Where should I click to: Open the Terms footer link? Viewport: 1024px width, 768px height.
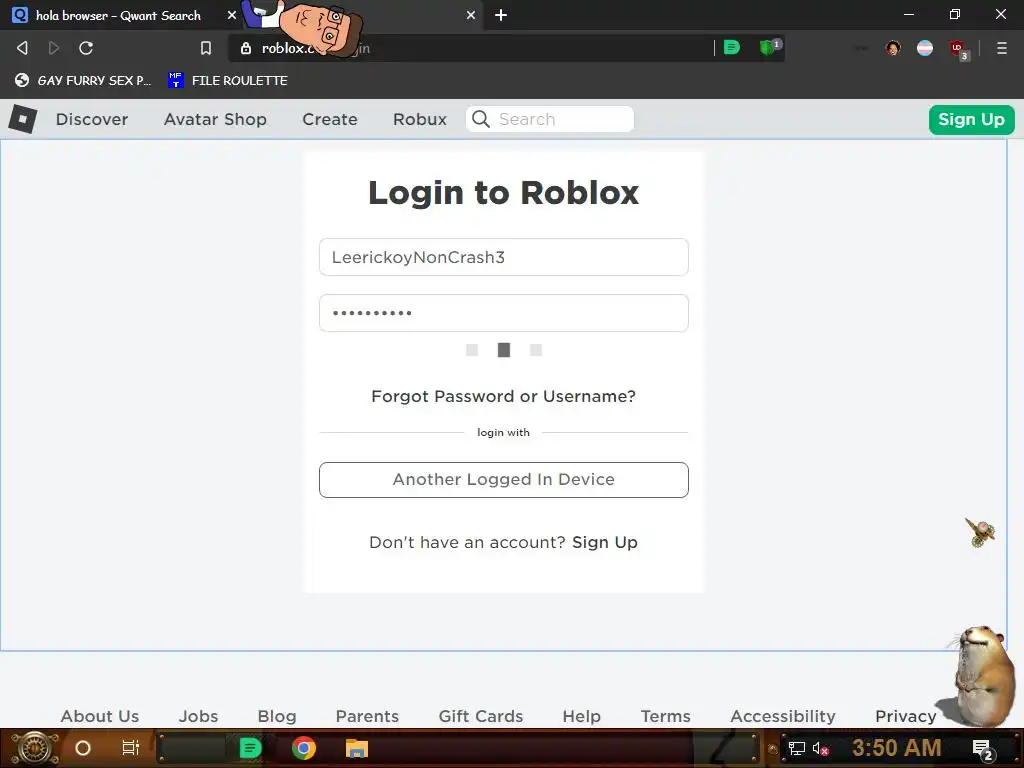click(665, 716)
